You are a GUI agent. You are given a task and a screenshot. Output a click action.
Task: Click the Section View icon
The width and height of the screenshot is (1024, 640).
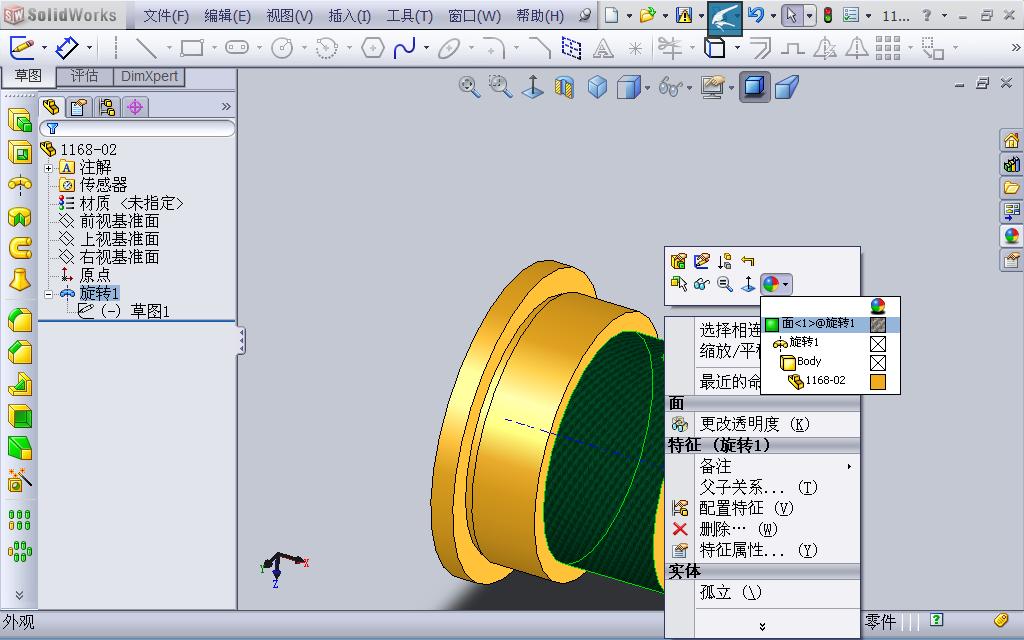pyautogui.click(x=564, y=87)
